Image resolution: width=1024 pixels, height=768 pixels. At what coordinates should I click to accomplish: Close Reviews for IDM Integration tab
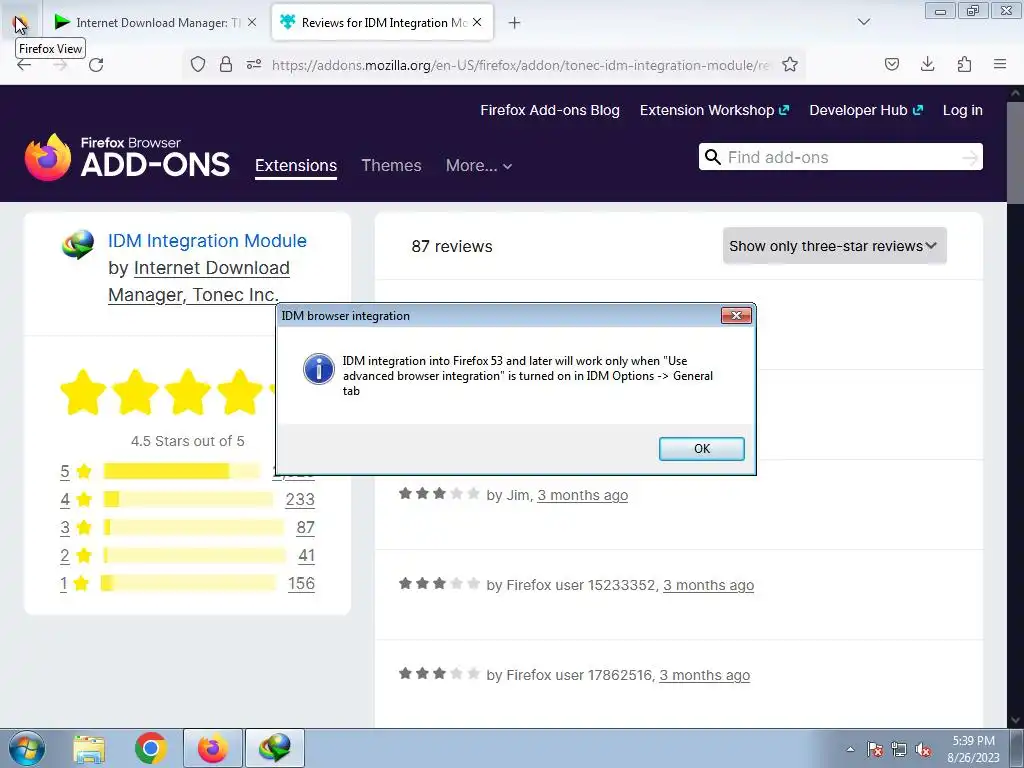pyautogui.click(x=477, y=22)
